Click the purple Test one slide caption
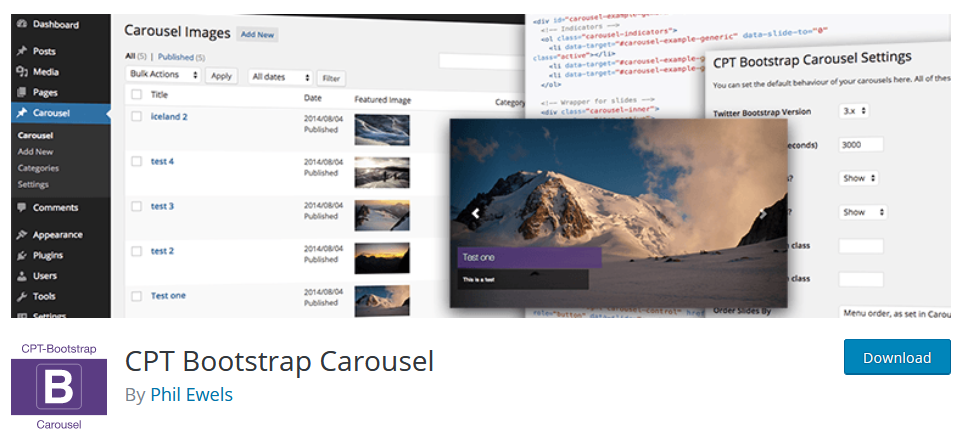The image size is (978, 441). pos(530,258)
